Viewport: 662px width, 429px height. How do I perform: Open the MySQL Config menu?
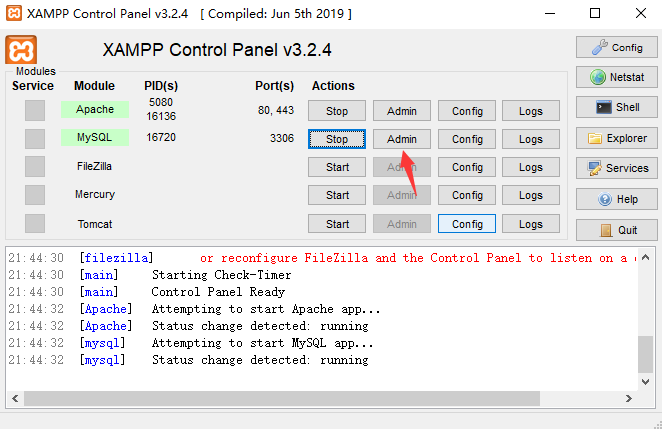(x=467, y=139)
